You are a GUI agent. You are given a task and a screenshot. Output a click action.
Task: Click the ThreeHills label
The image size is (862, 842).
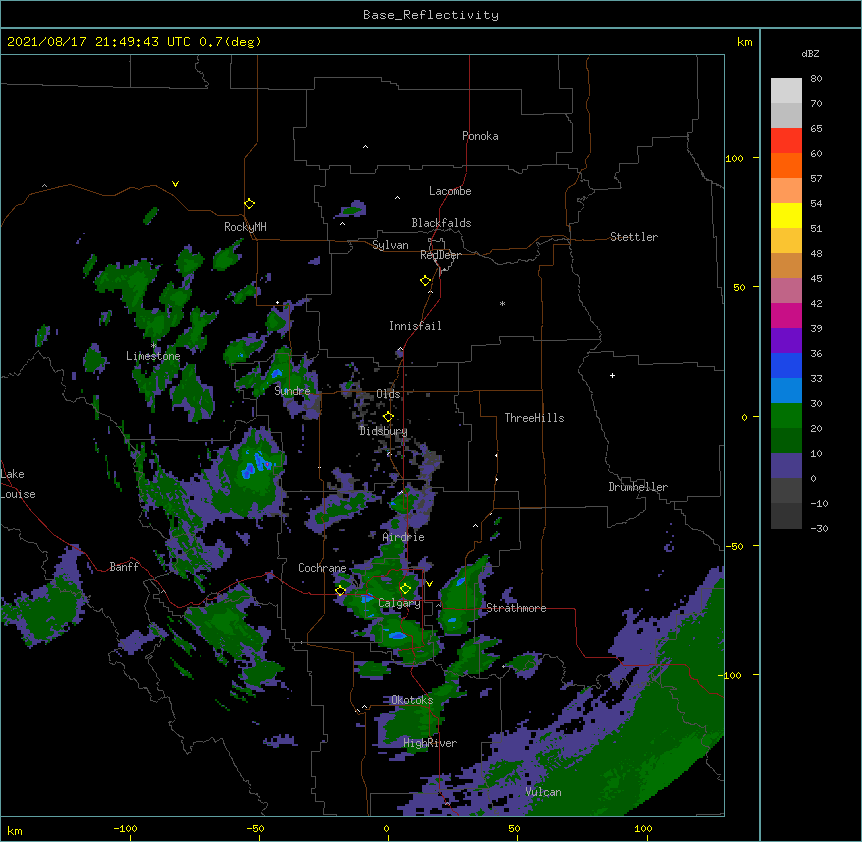pyautogui.click(x=534, y=418)
